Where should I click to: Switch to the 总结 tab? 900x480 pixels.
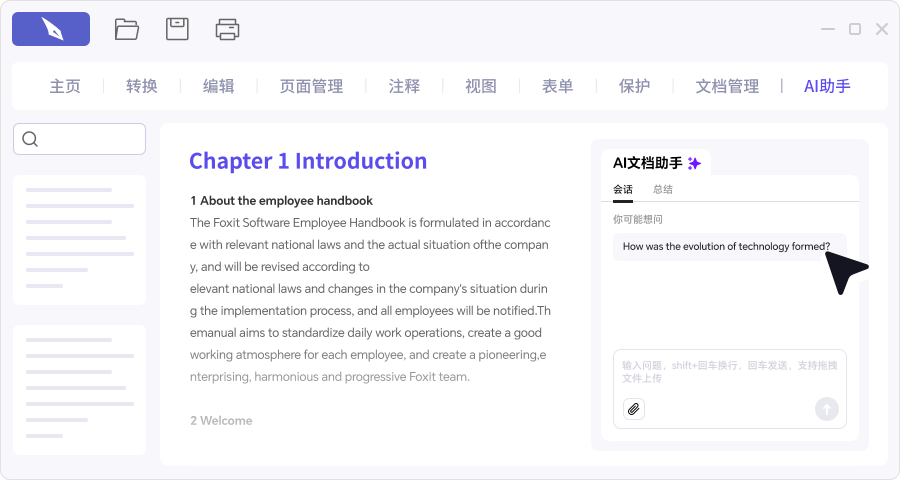tap(663, 189)
